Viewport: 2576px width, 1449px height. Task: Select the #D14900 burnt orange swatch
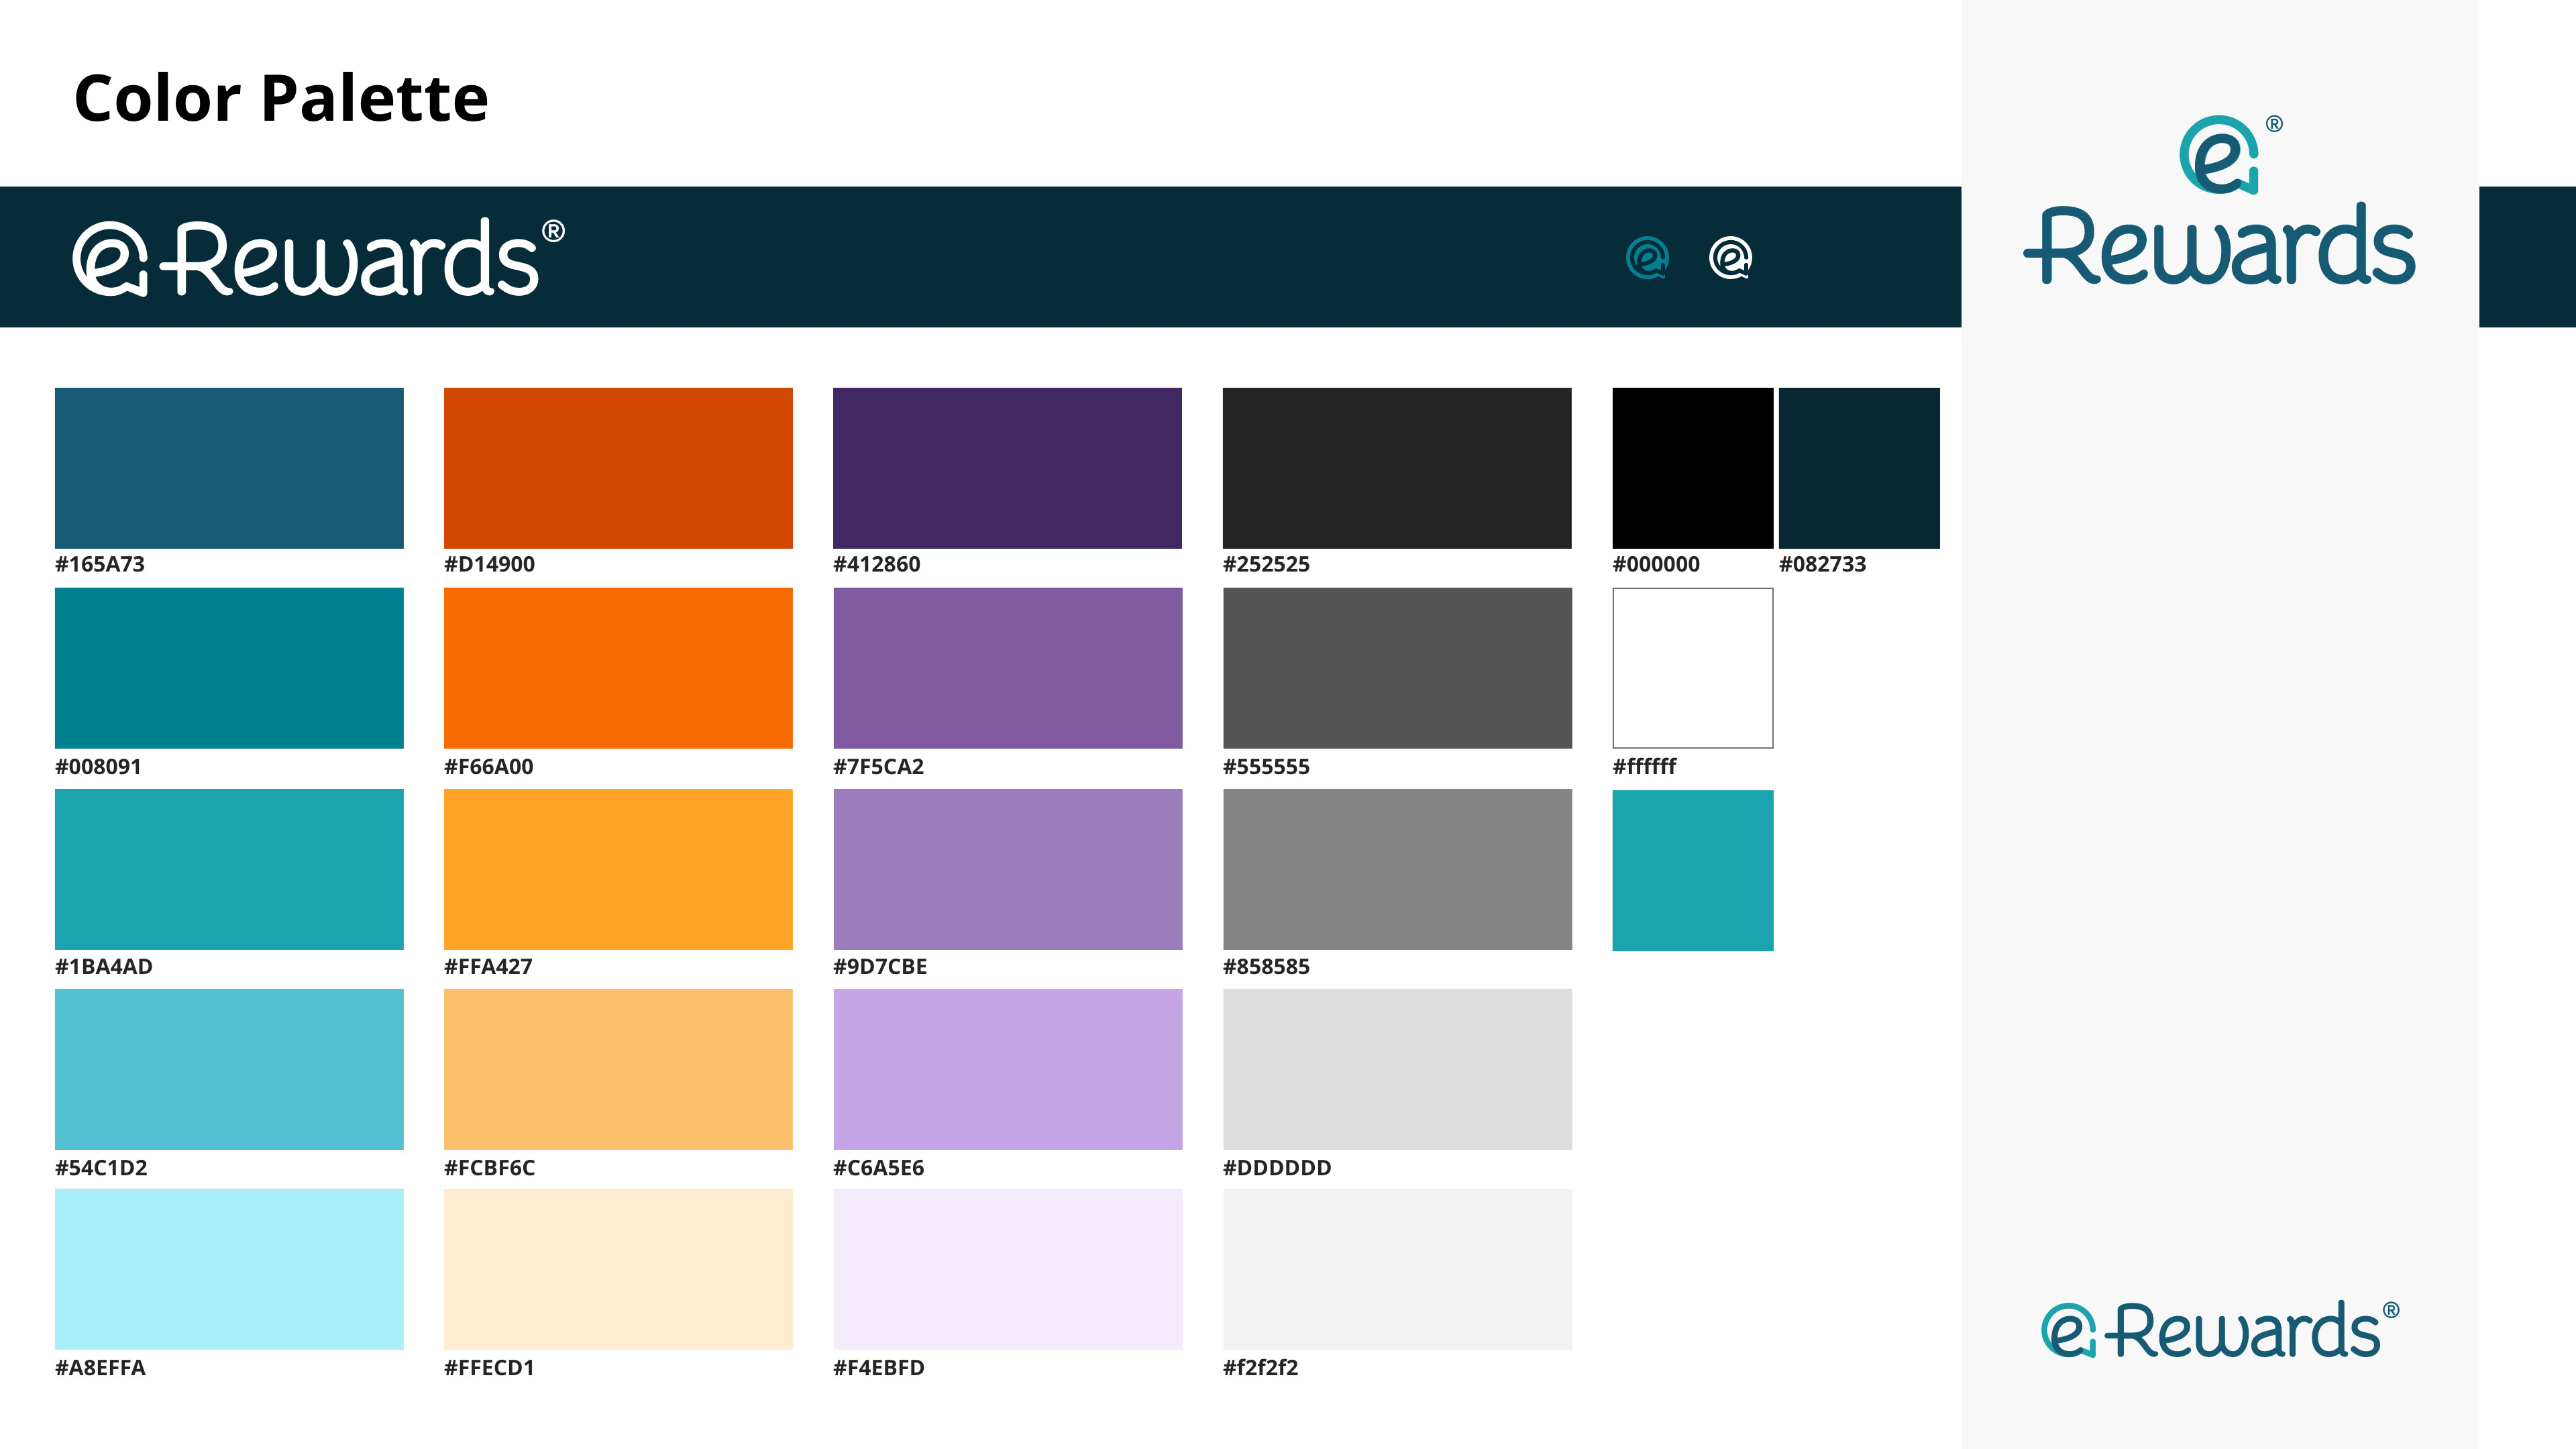click(618, 467)
